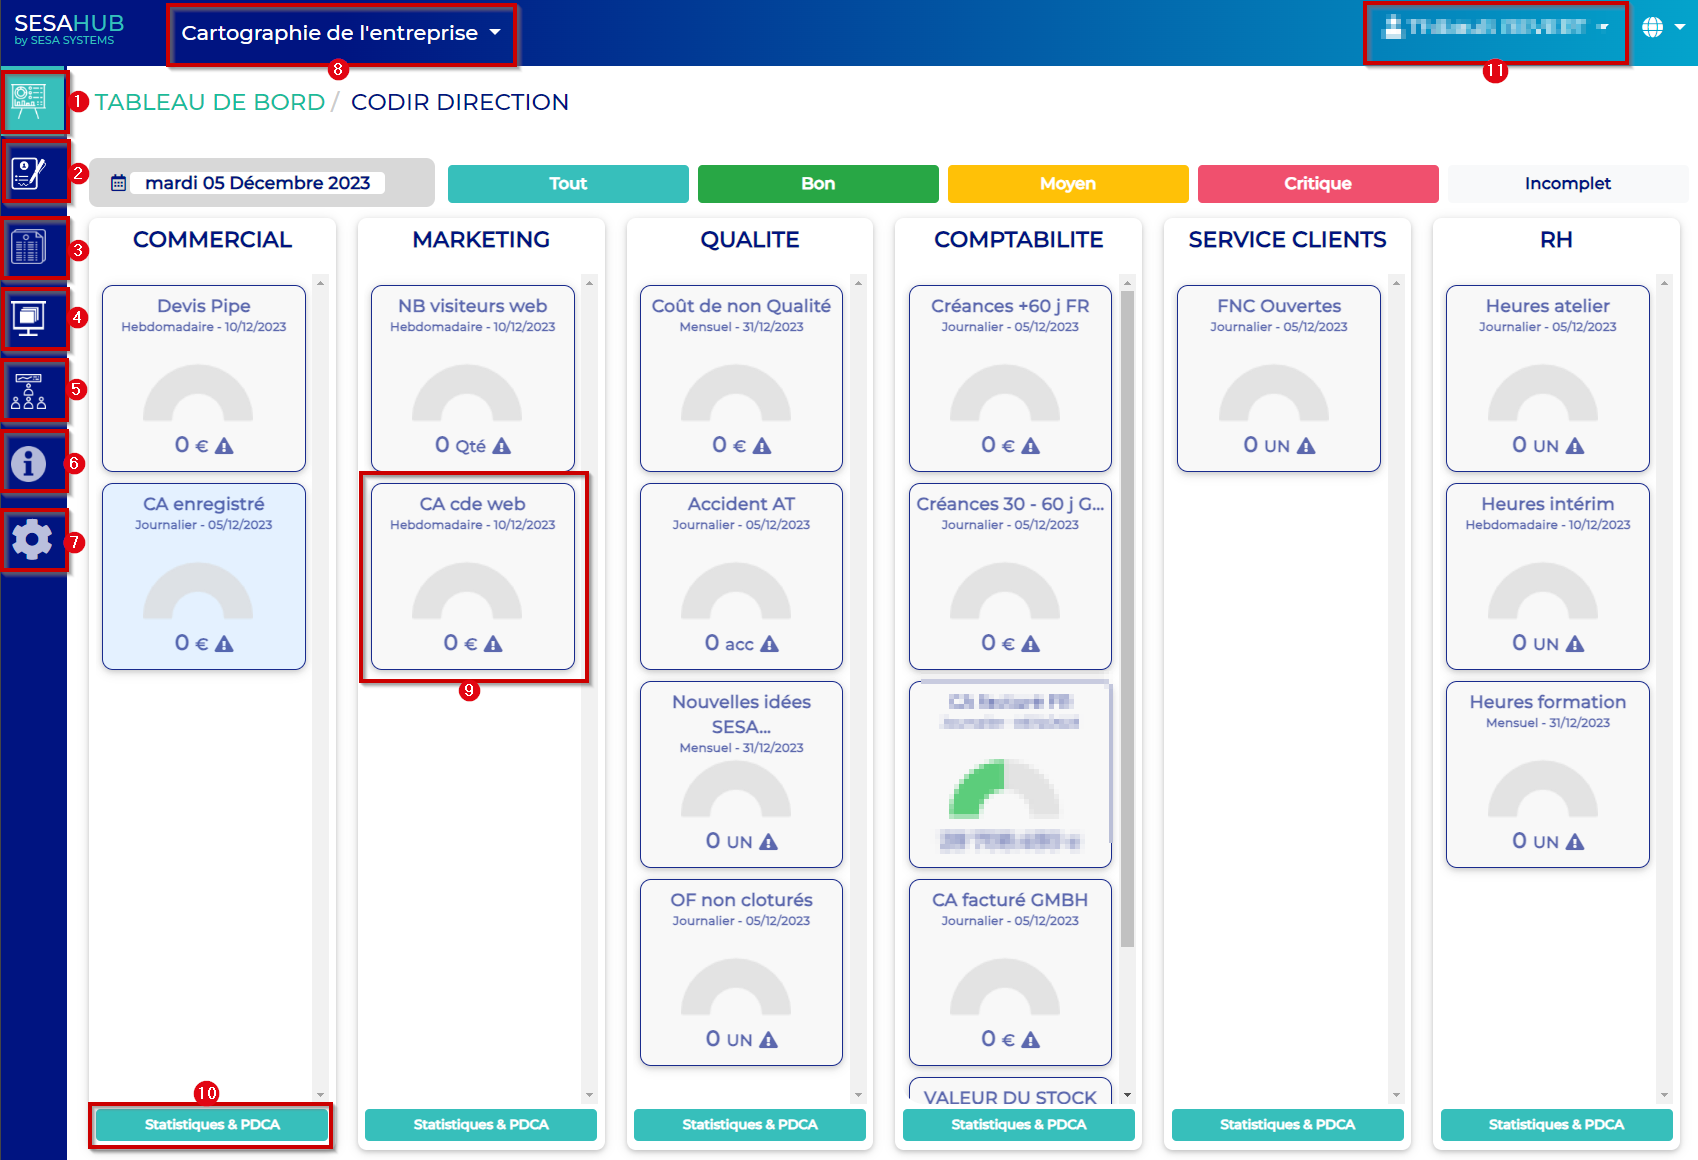The image size is (1698, 1160).
Task: Open the reports document sidebar icon
Action: [x=30, y=246]
